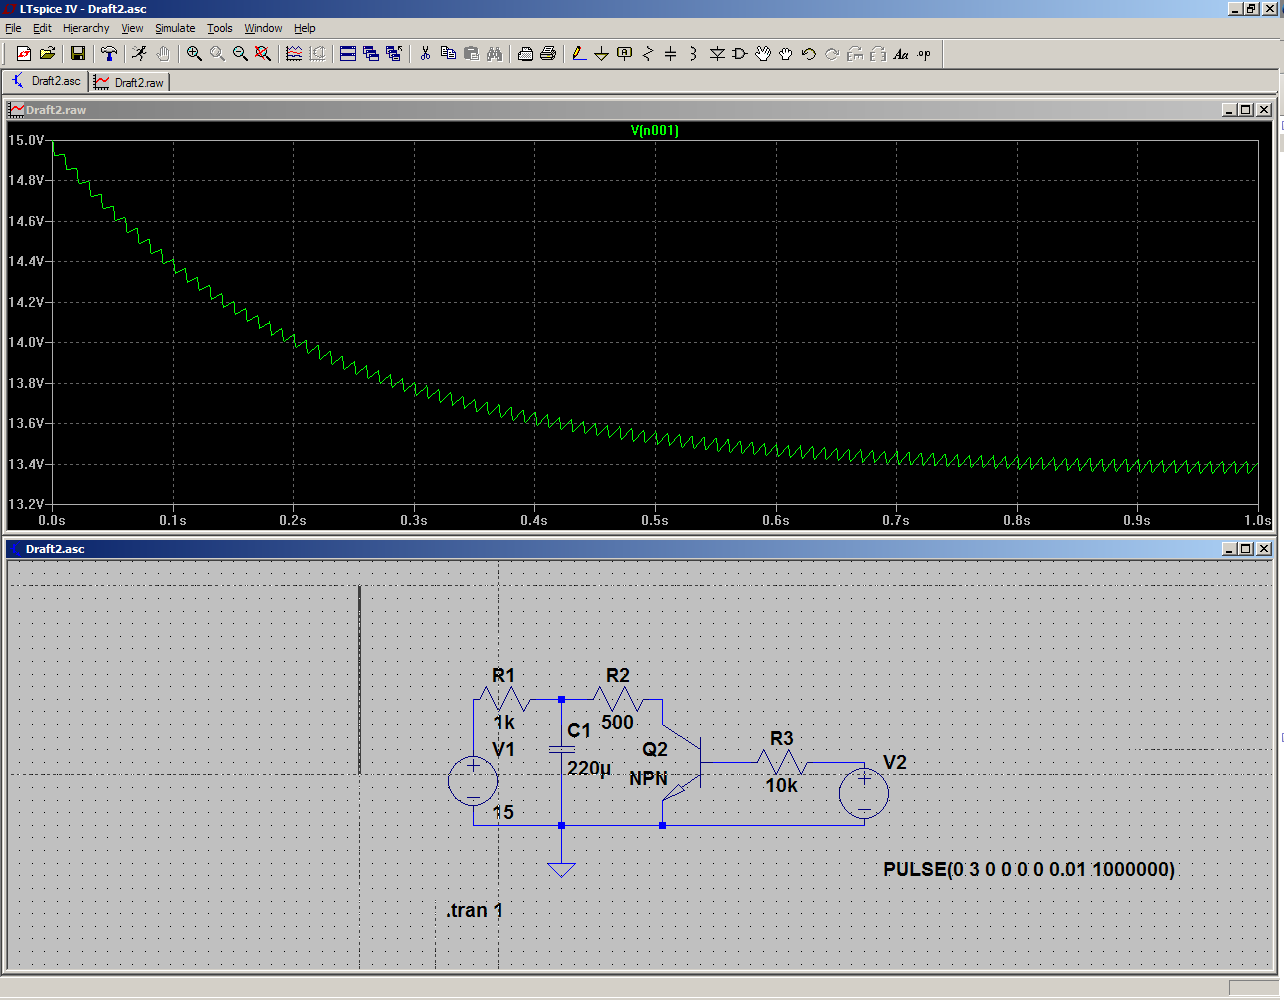This screenshot has width=1284, height=1000.
Task: Click the Zoom In magnifier icon
Action: (194, 54)
